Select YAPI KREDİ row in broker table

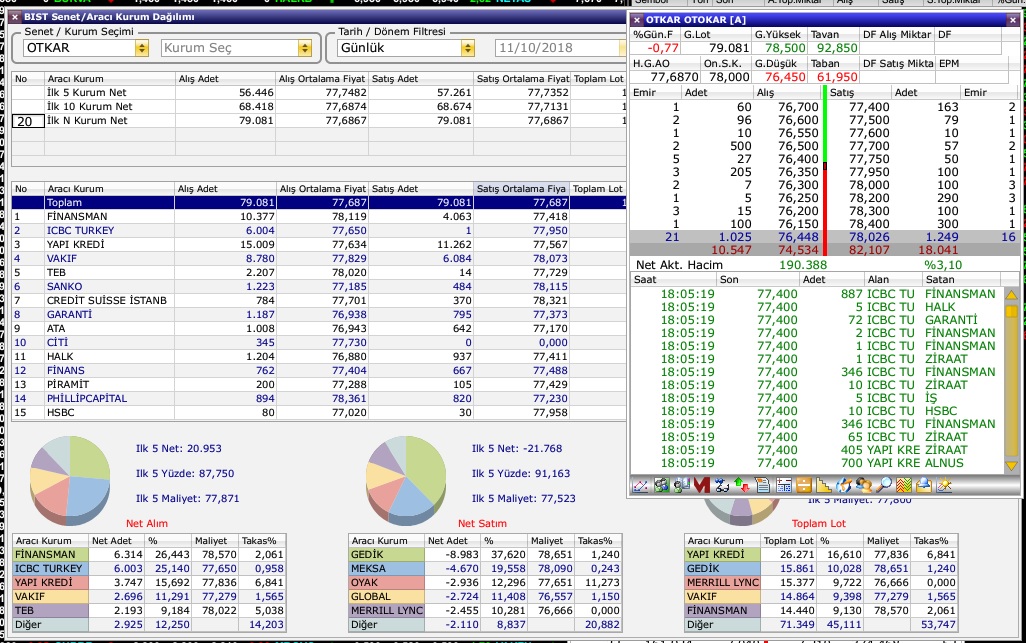tap(319, 245)
